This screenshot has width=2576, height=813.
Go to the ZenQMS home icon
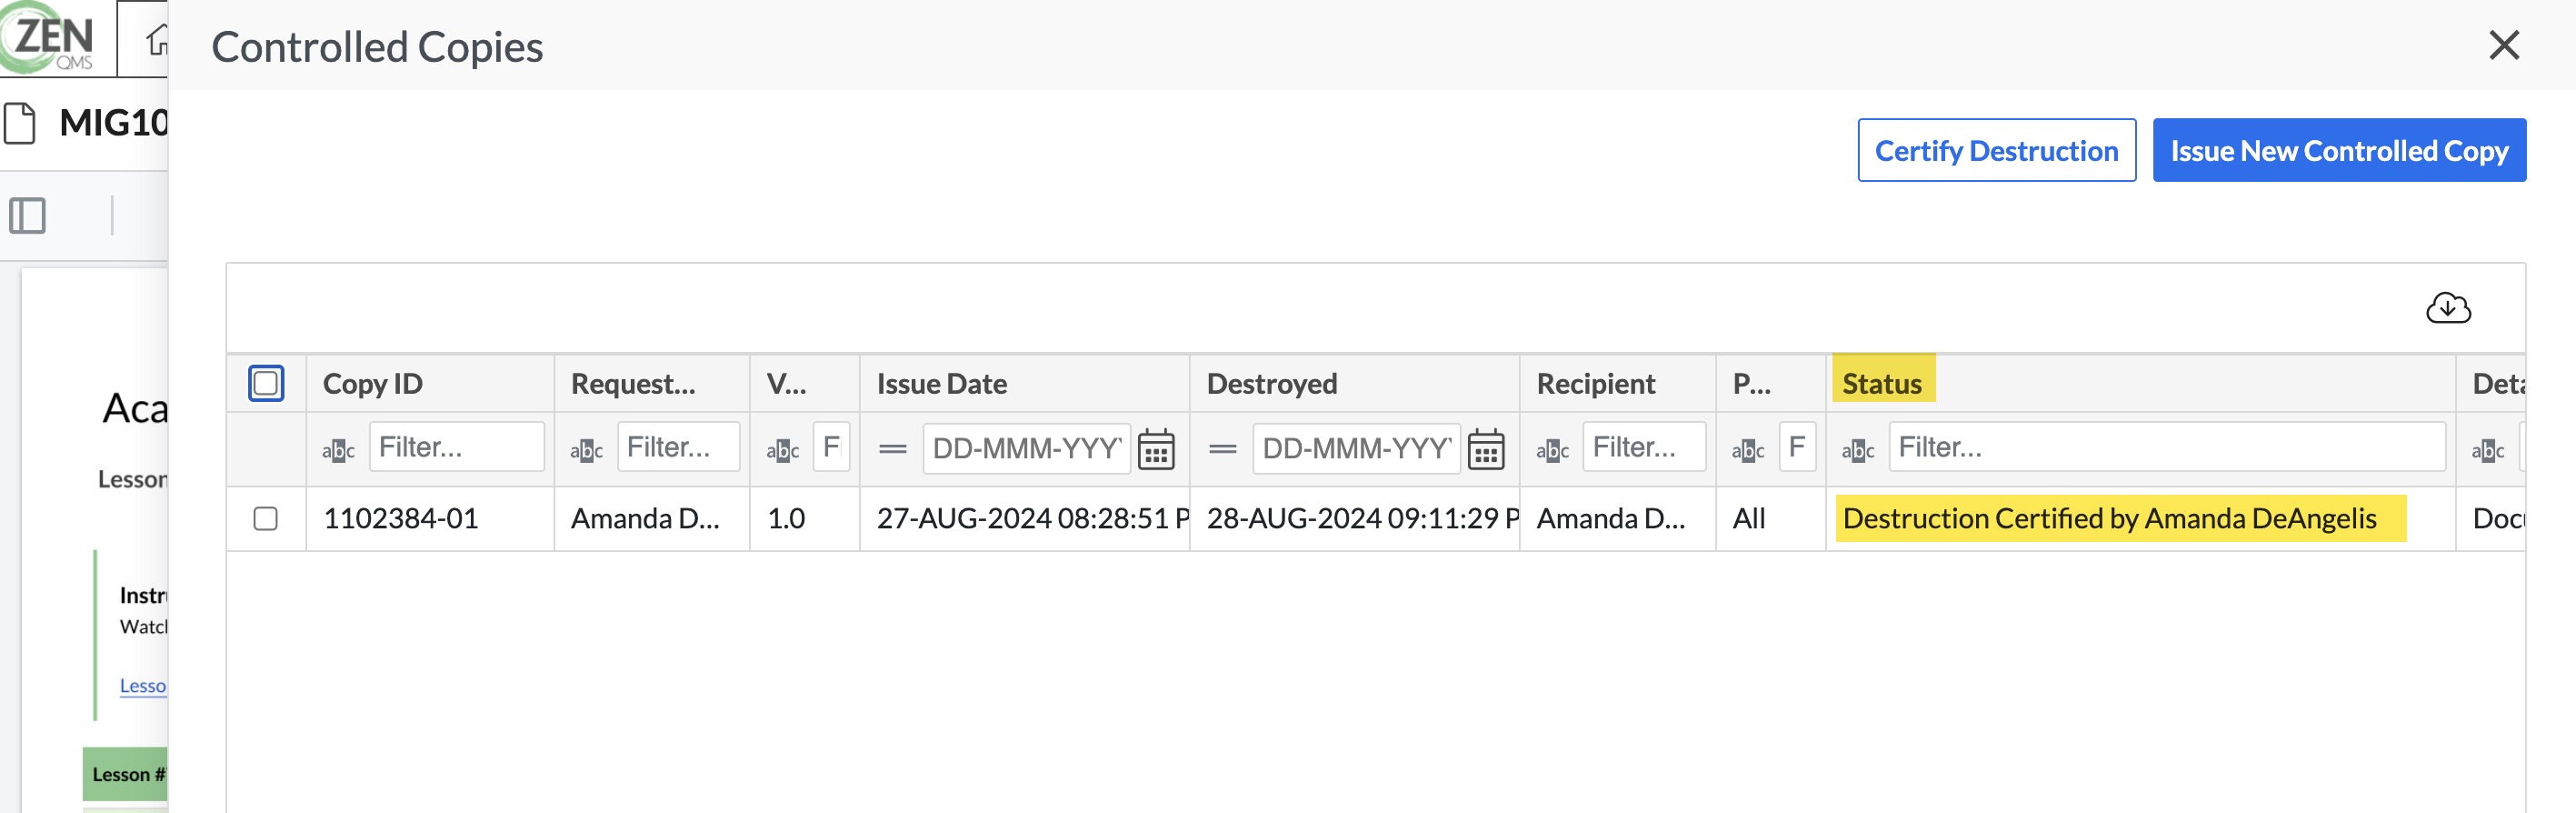[156, 40]
